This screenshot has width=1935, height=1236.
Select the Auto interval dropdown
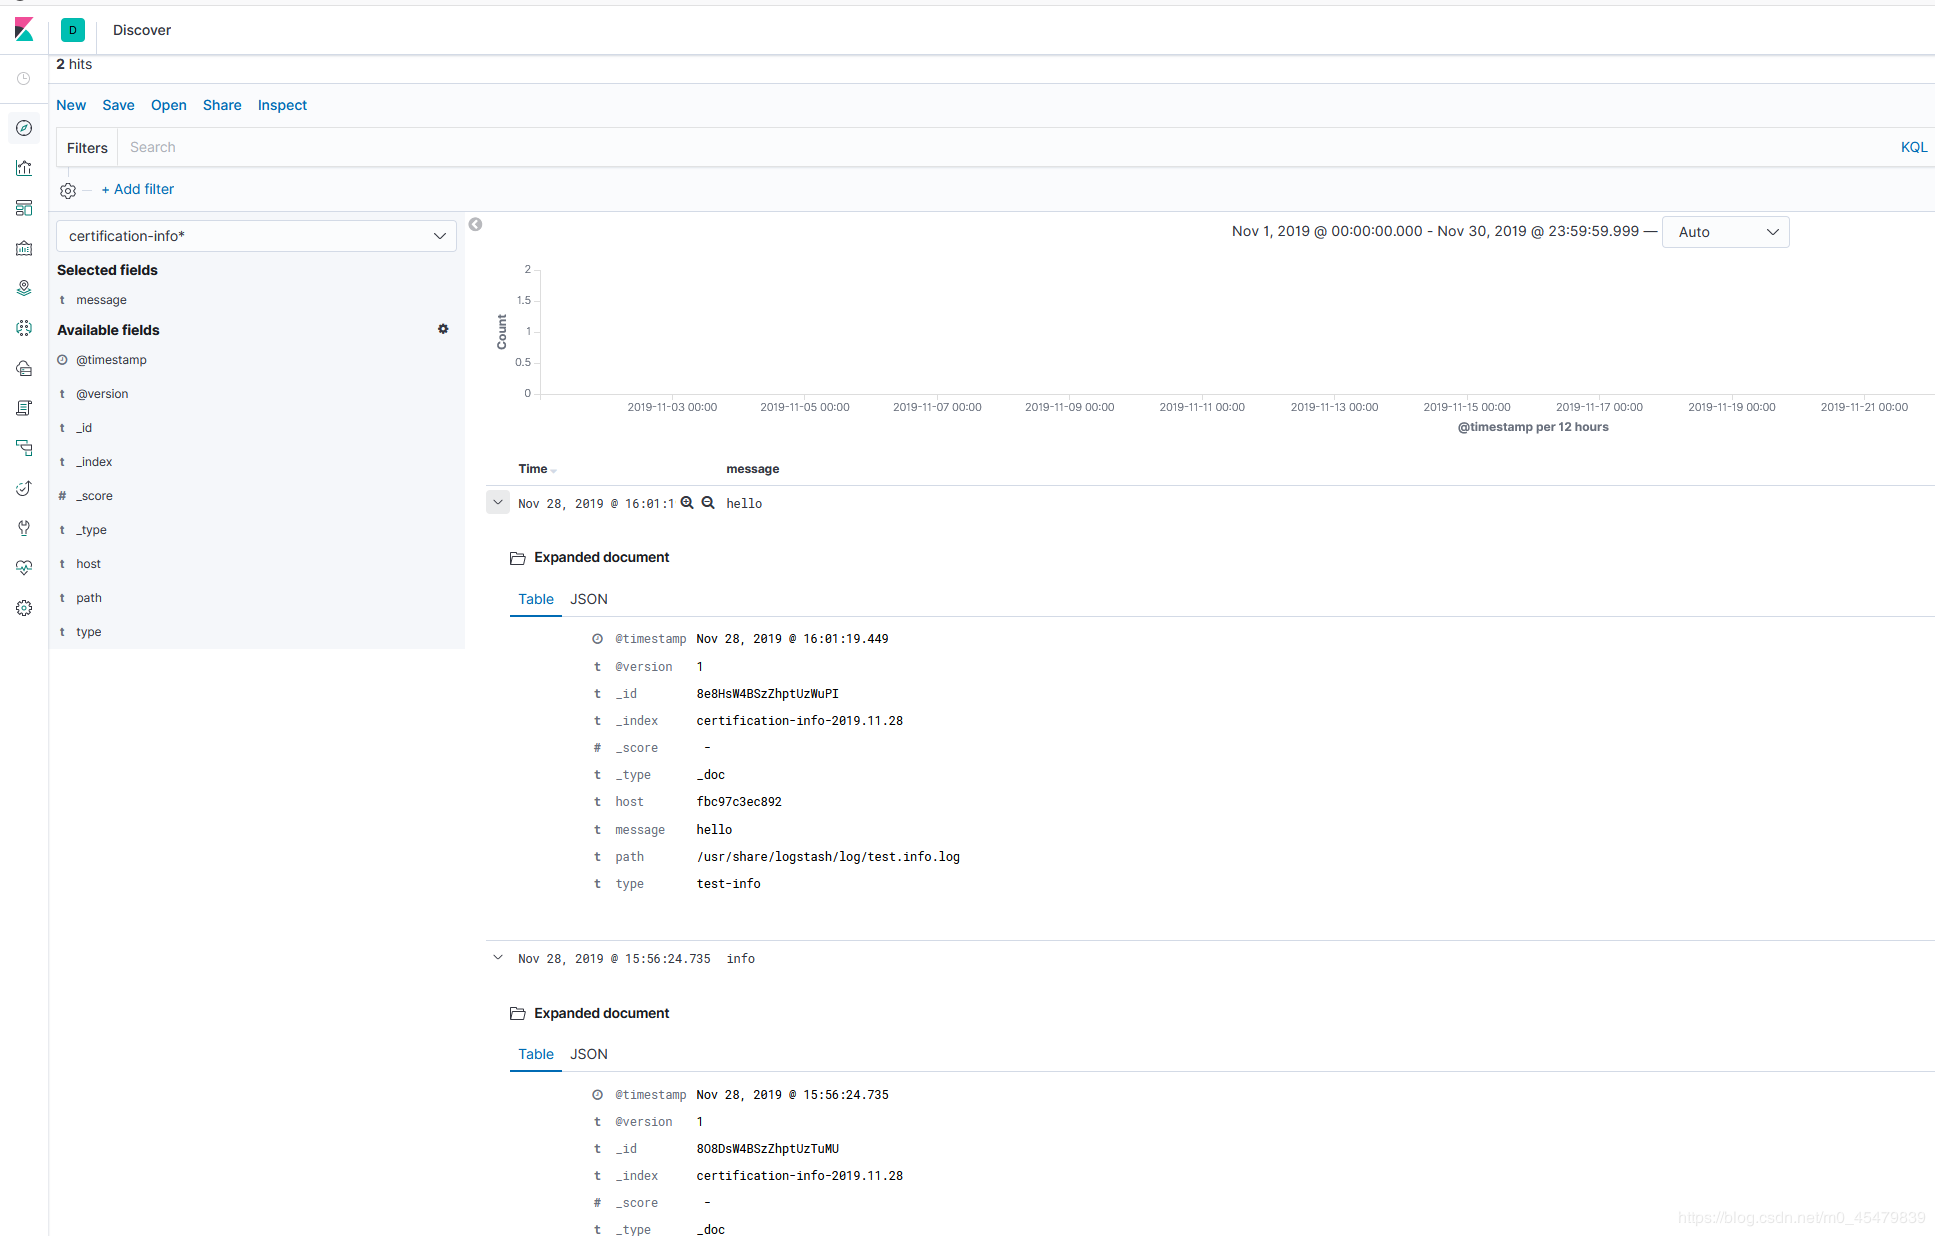(x=1723, y=233)
